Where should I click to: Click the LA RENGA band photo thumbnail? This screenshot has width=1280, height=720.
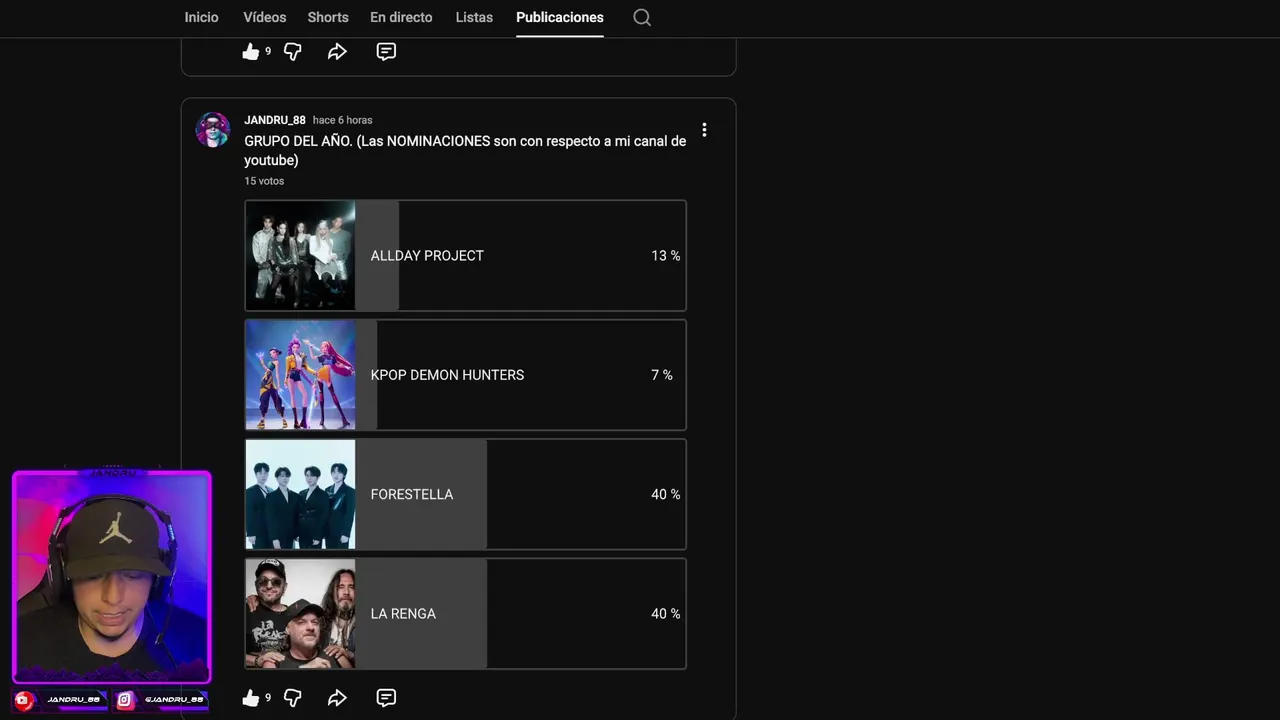pyautogui.click(x=300, y=614)
